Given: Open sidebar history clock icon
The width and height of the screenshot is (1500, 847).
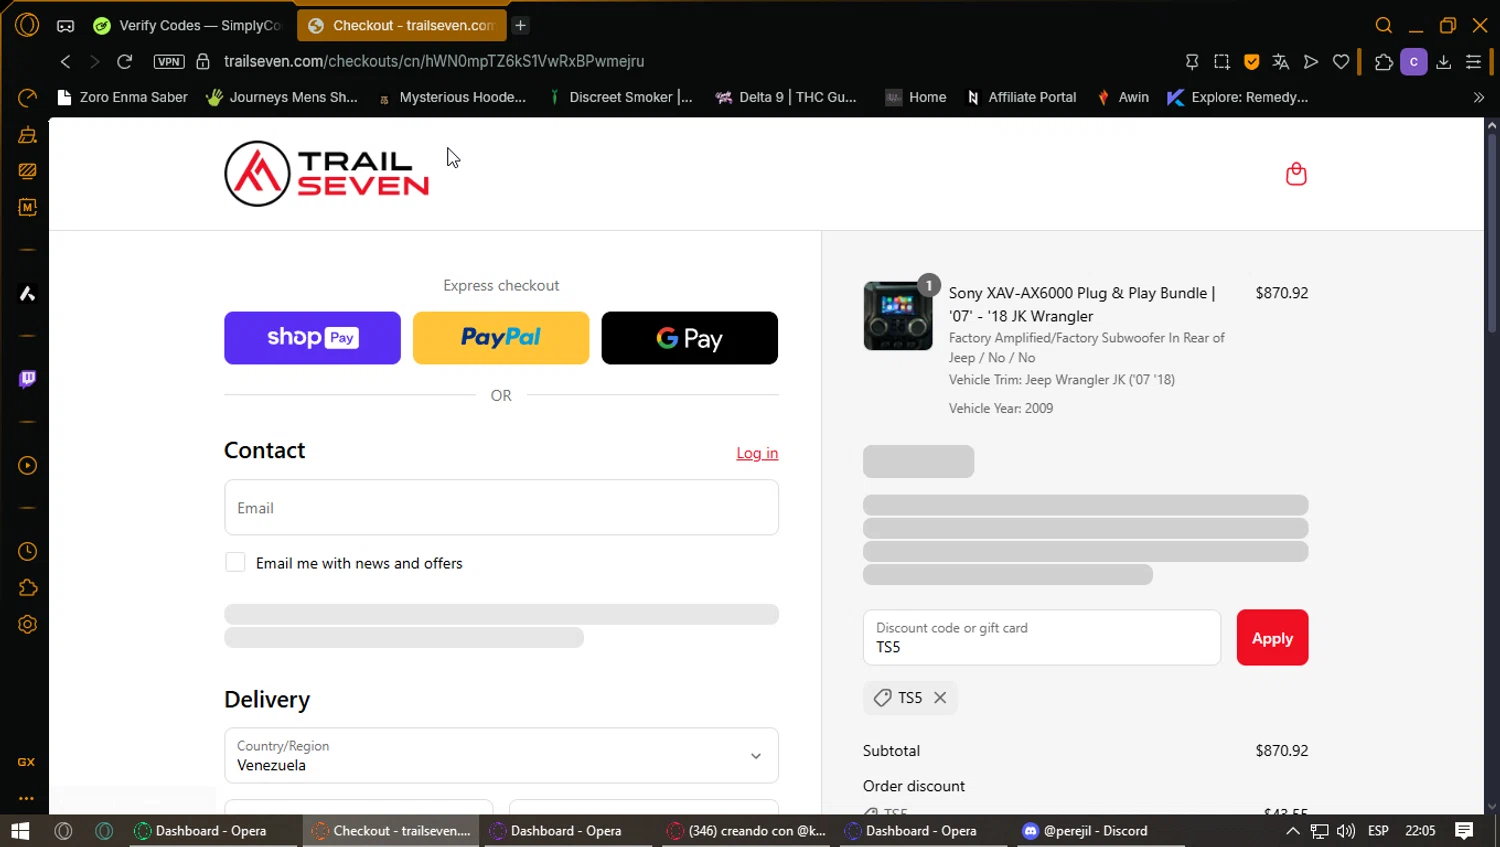Looking at the screenshot, I should click(x=27, y=551).
